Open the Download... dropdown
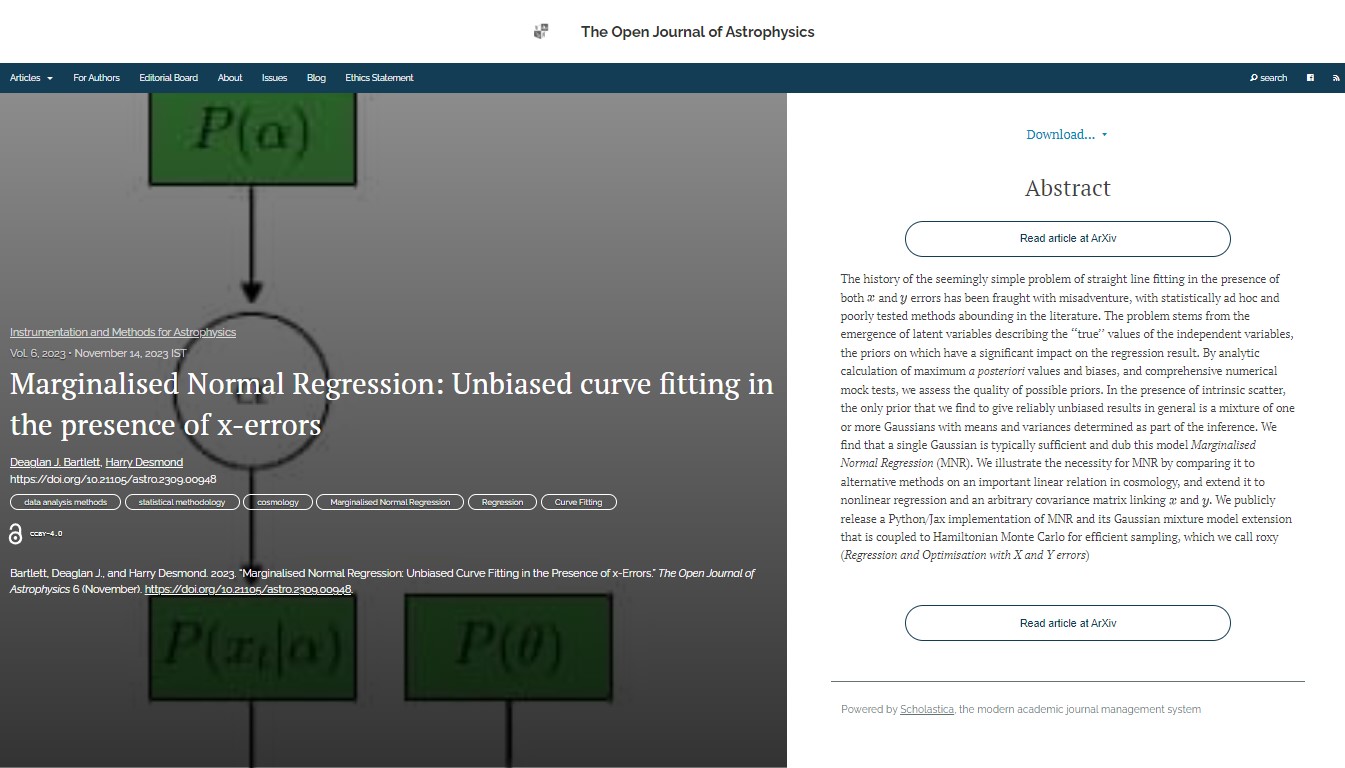 point(1066,135)
